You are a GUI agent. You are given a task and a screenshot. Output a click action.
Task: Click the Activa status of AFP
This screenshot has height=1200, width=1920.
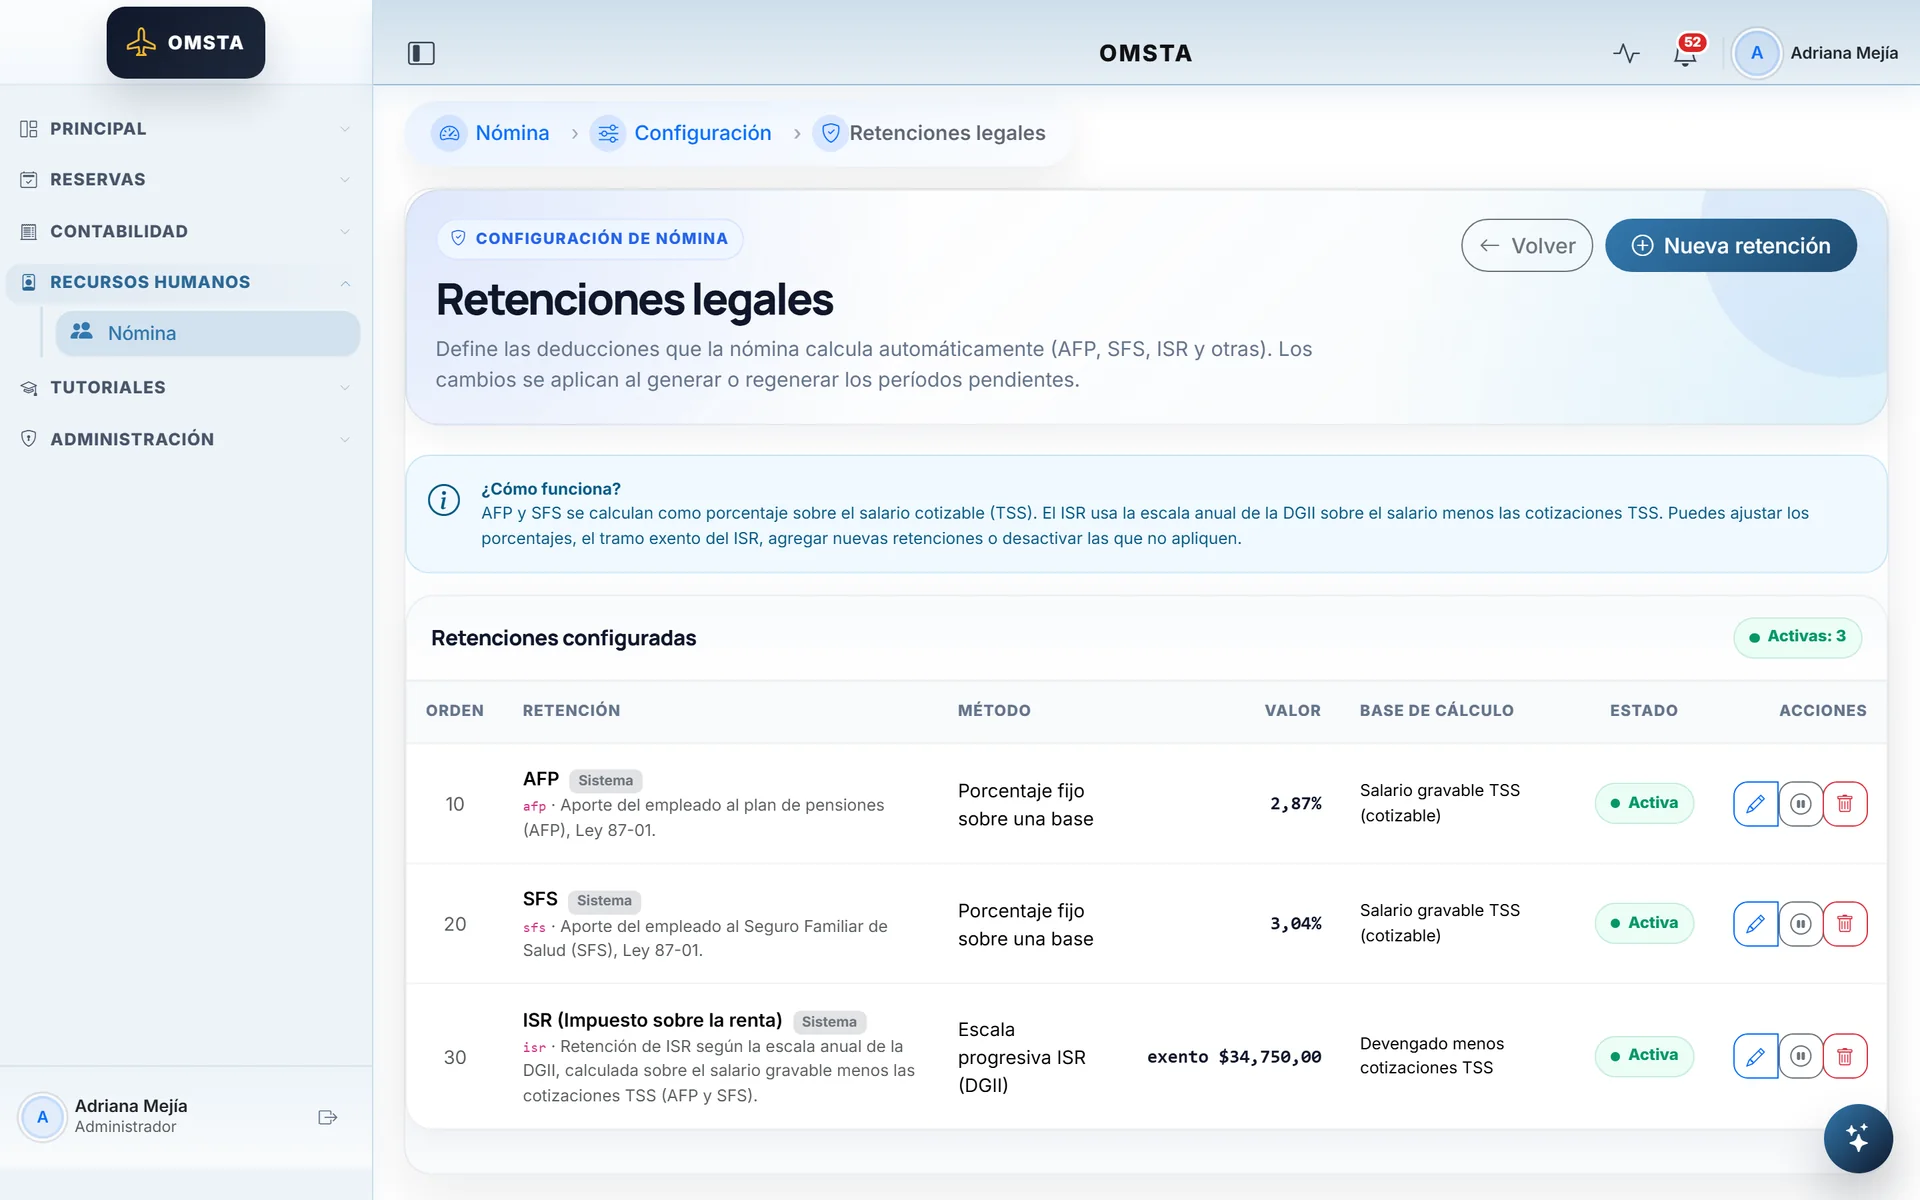pos(1644,803)
